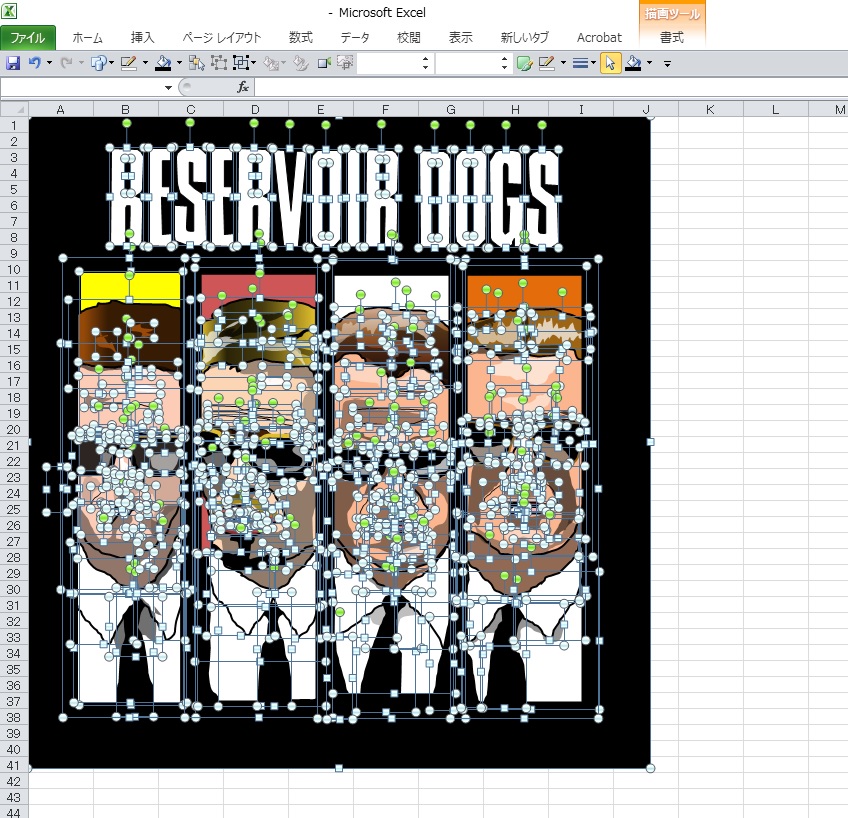
Task: Click the second outline pen icon
Action: point(547,63)
